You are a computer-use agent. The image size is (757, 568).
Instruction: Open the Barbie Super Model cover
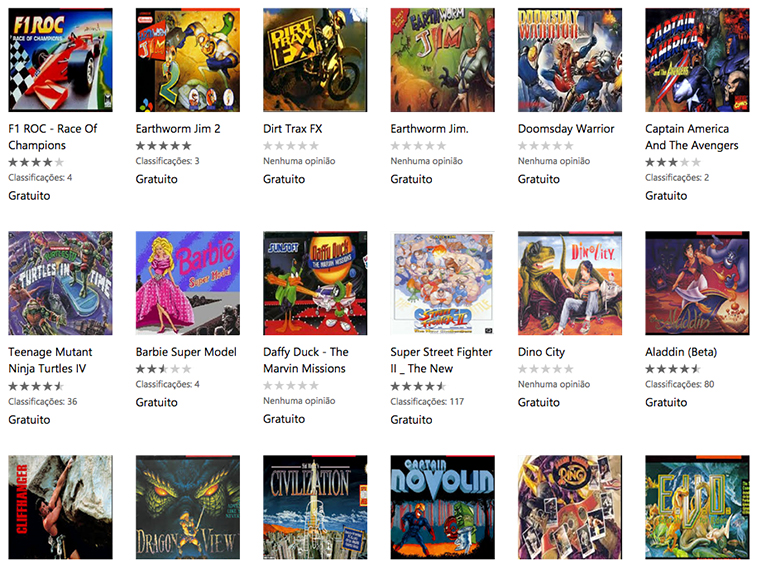click(x=188, y=283)
